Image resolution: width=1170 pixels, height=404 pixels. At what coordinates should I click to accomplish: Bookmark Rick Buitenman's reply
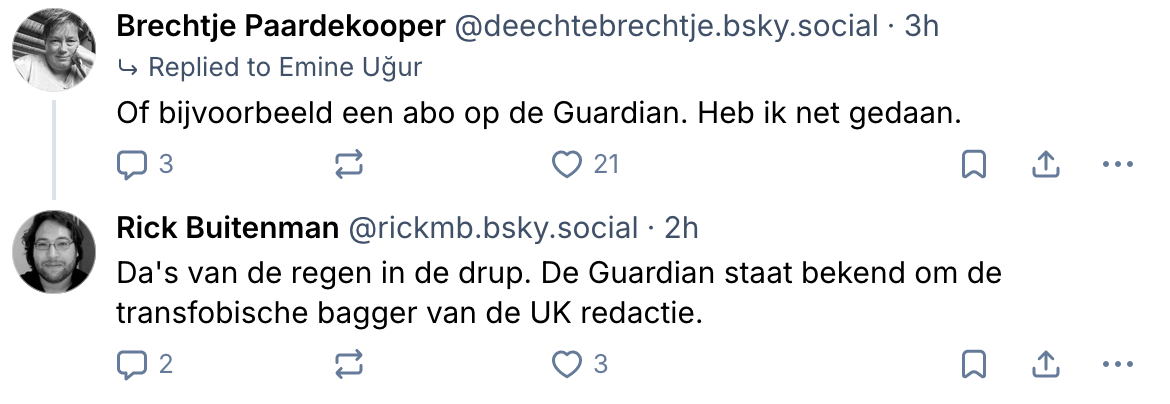point(973,365)
